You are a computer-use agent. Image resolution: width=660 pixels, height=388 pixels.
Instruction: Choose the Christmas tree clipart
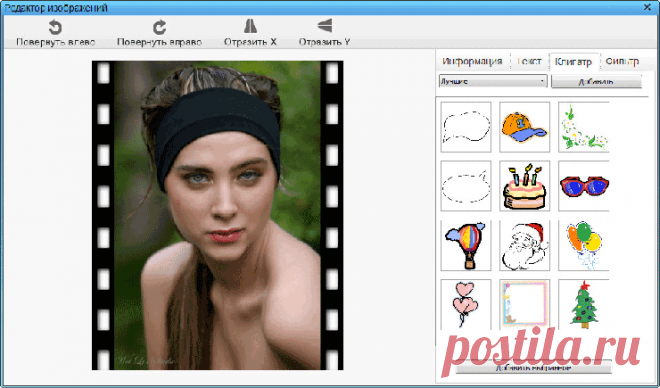pos(583,304)
